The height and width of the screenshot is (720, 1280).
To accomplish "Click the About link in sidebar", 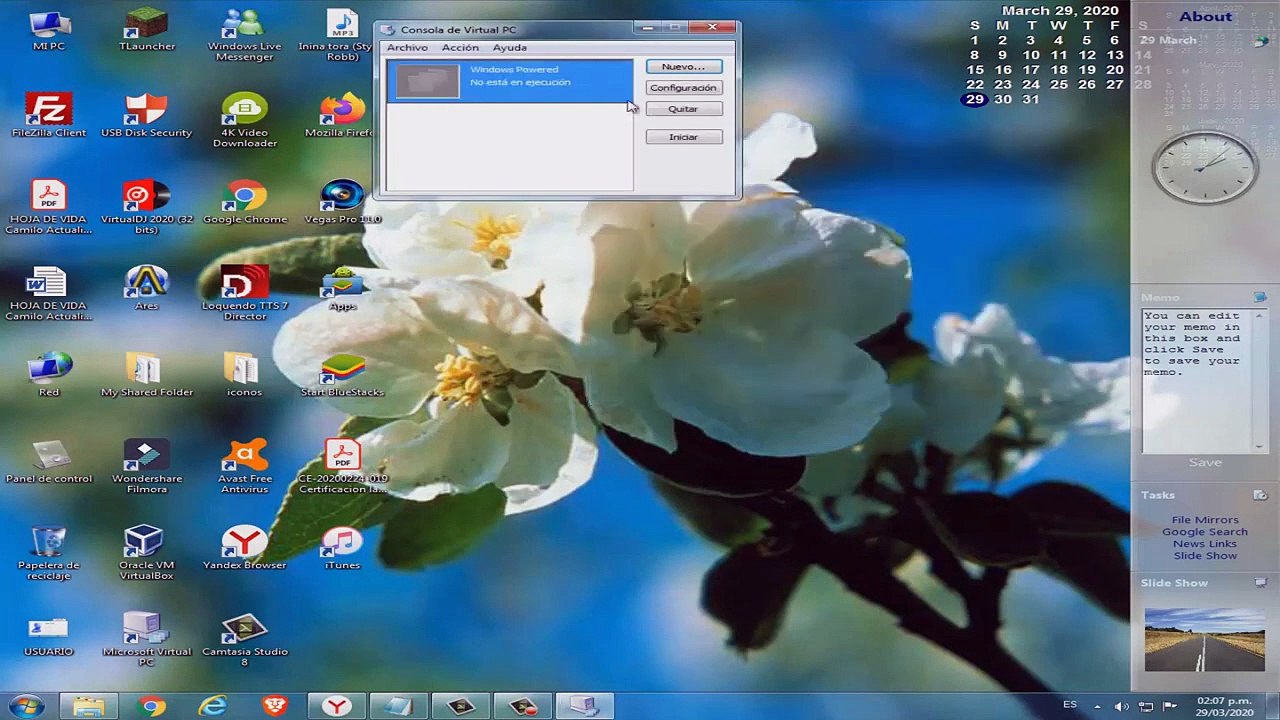I will click(1205, 16).
